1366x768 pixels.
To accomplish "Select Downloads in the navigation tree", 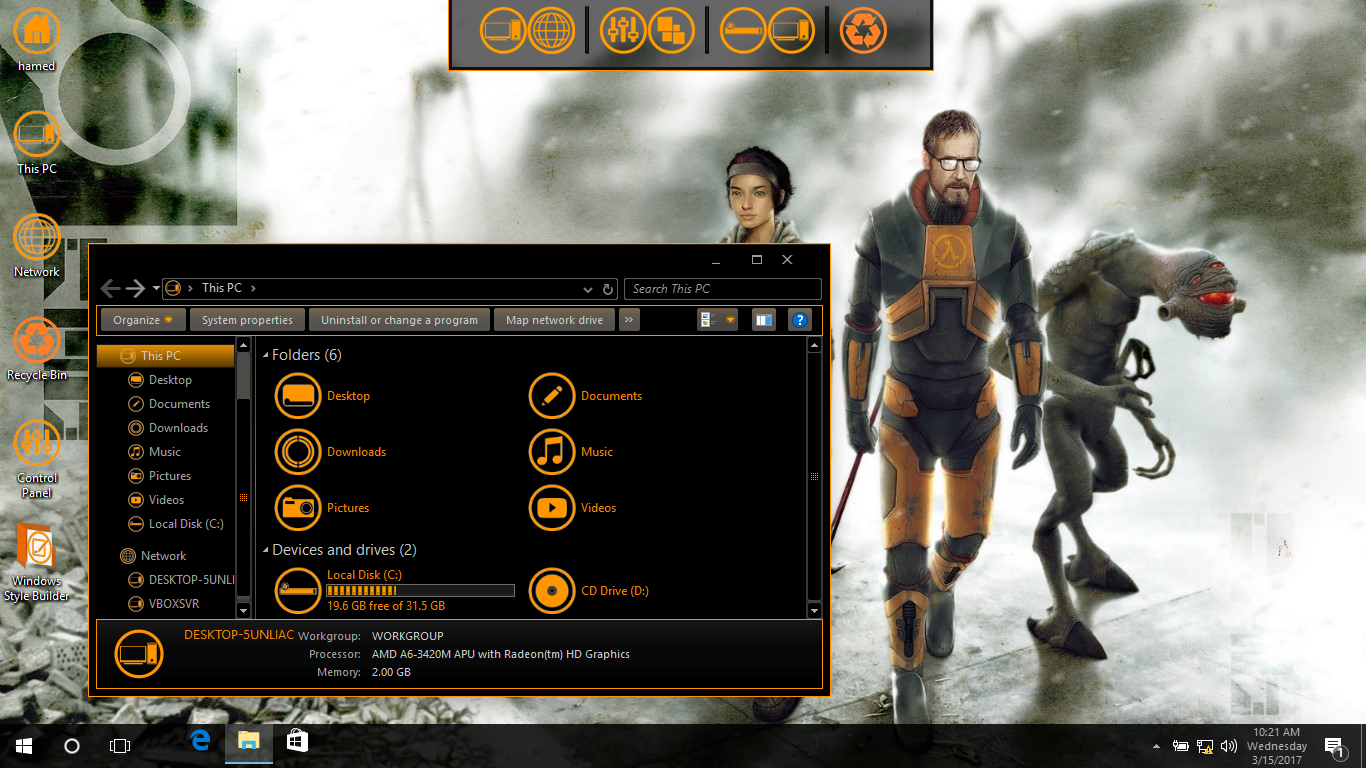I will (178, 428).
